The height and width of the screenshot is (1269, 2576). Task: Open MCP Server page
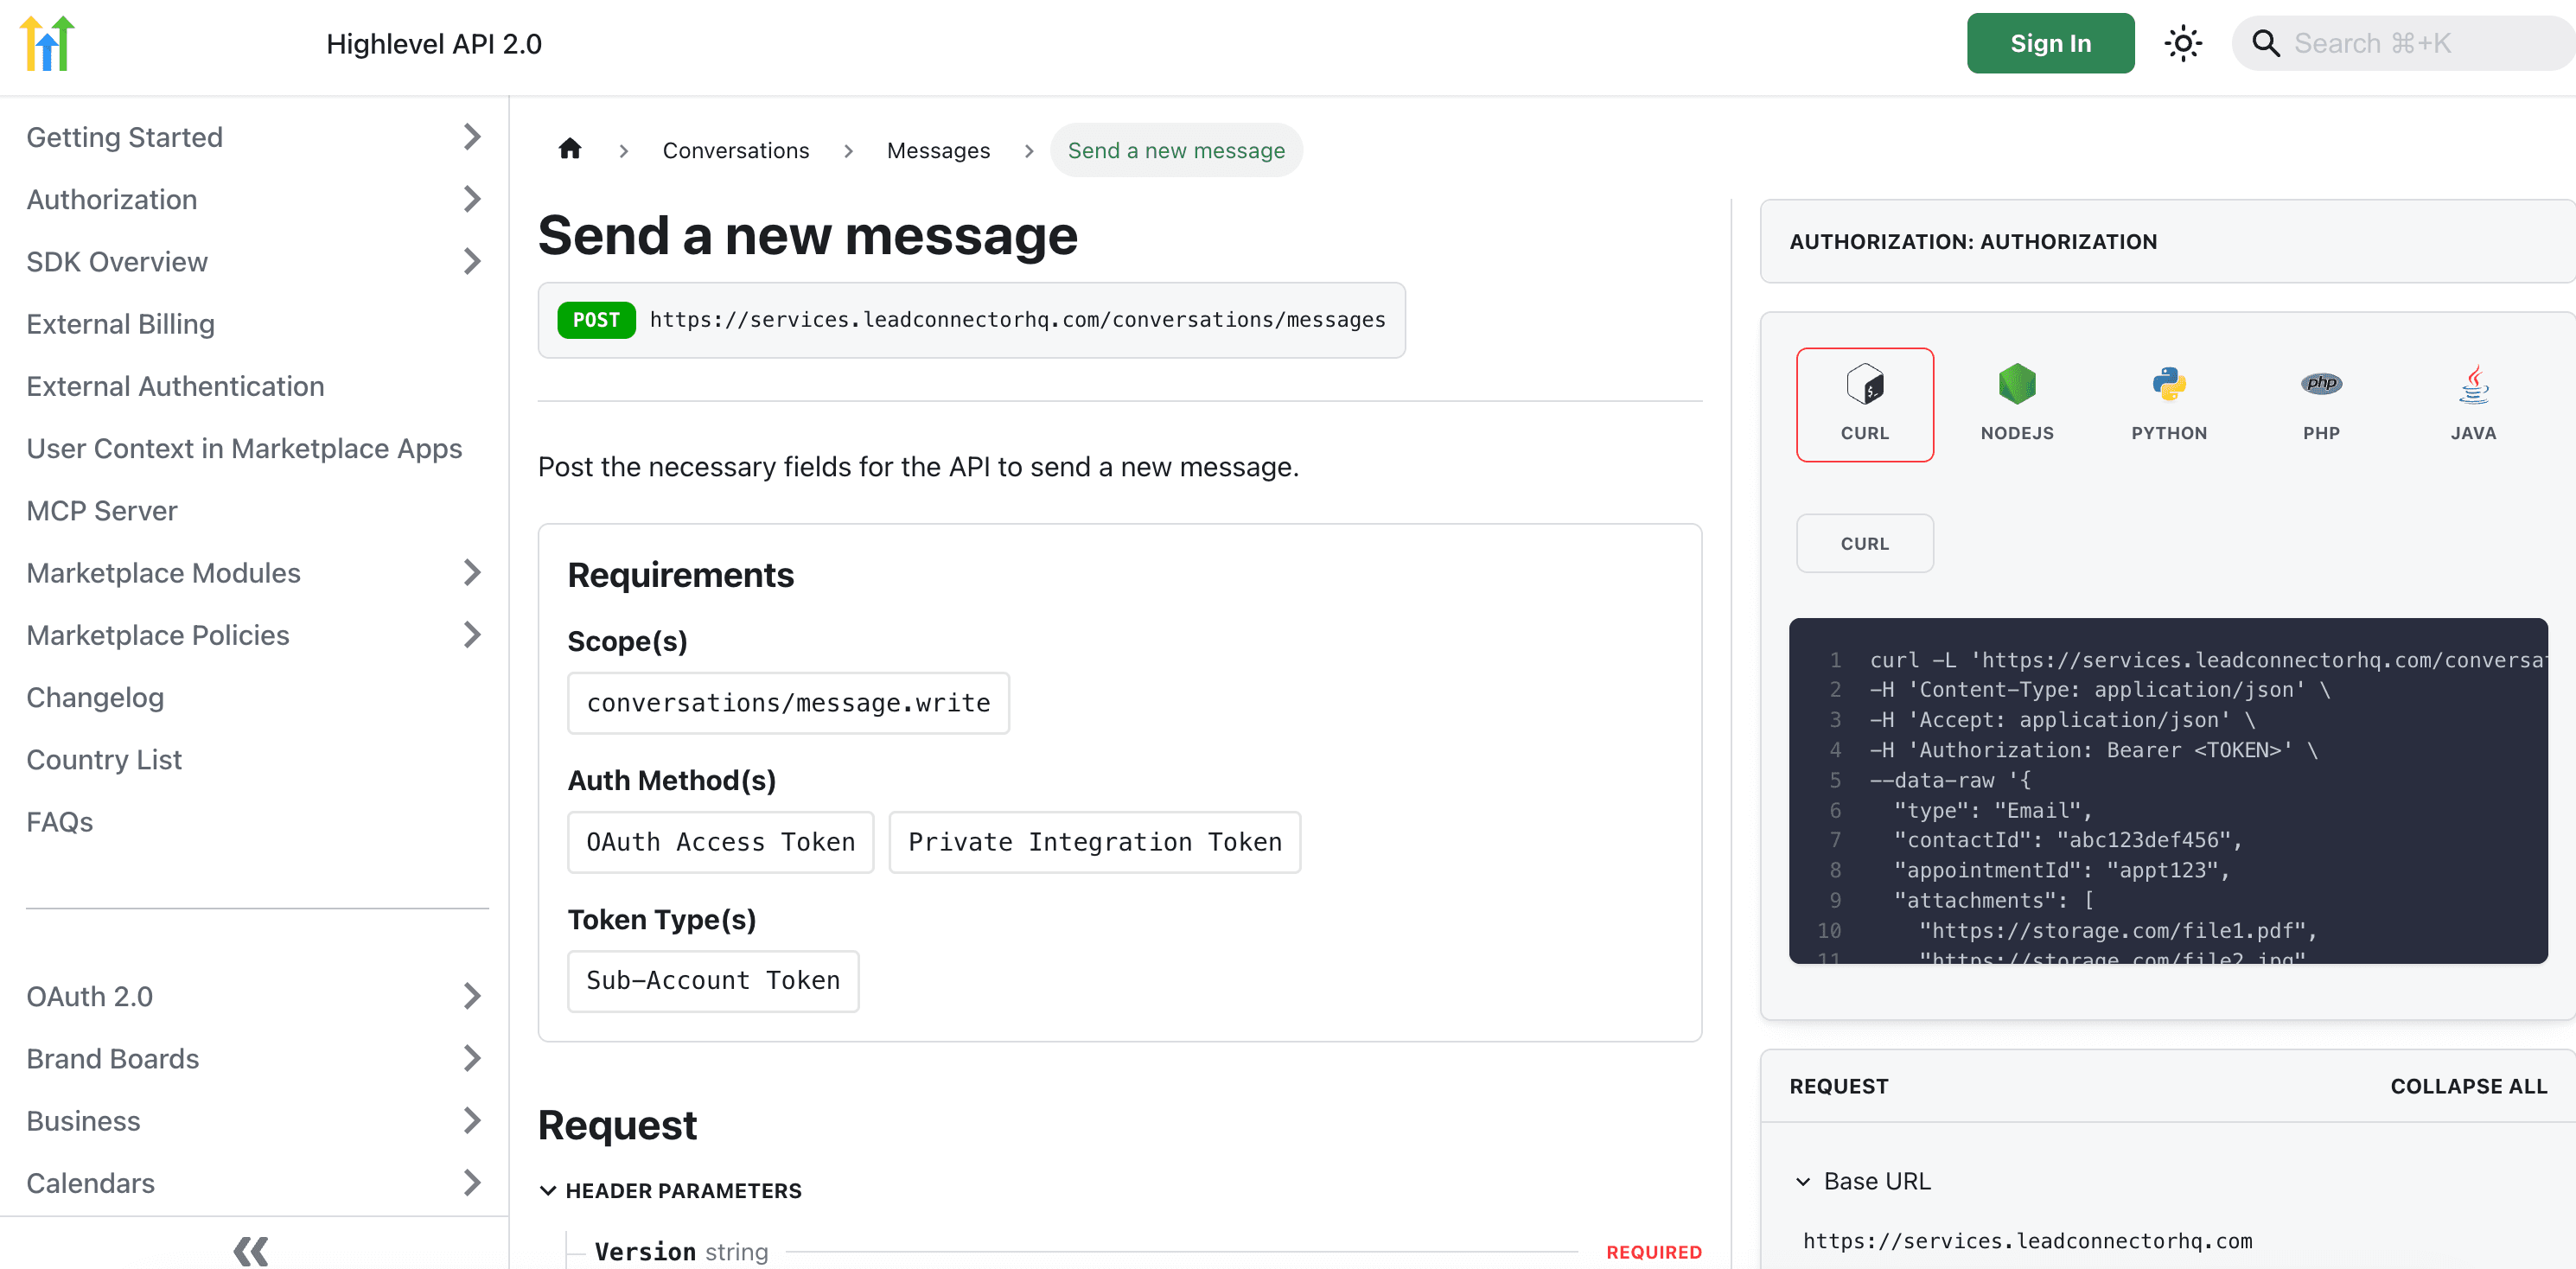click(101, 510)
